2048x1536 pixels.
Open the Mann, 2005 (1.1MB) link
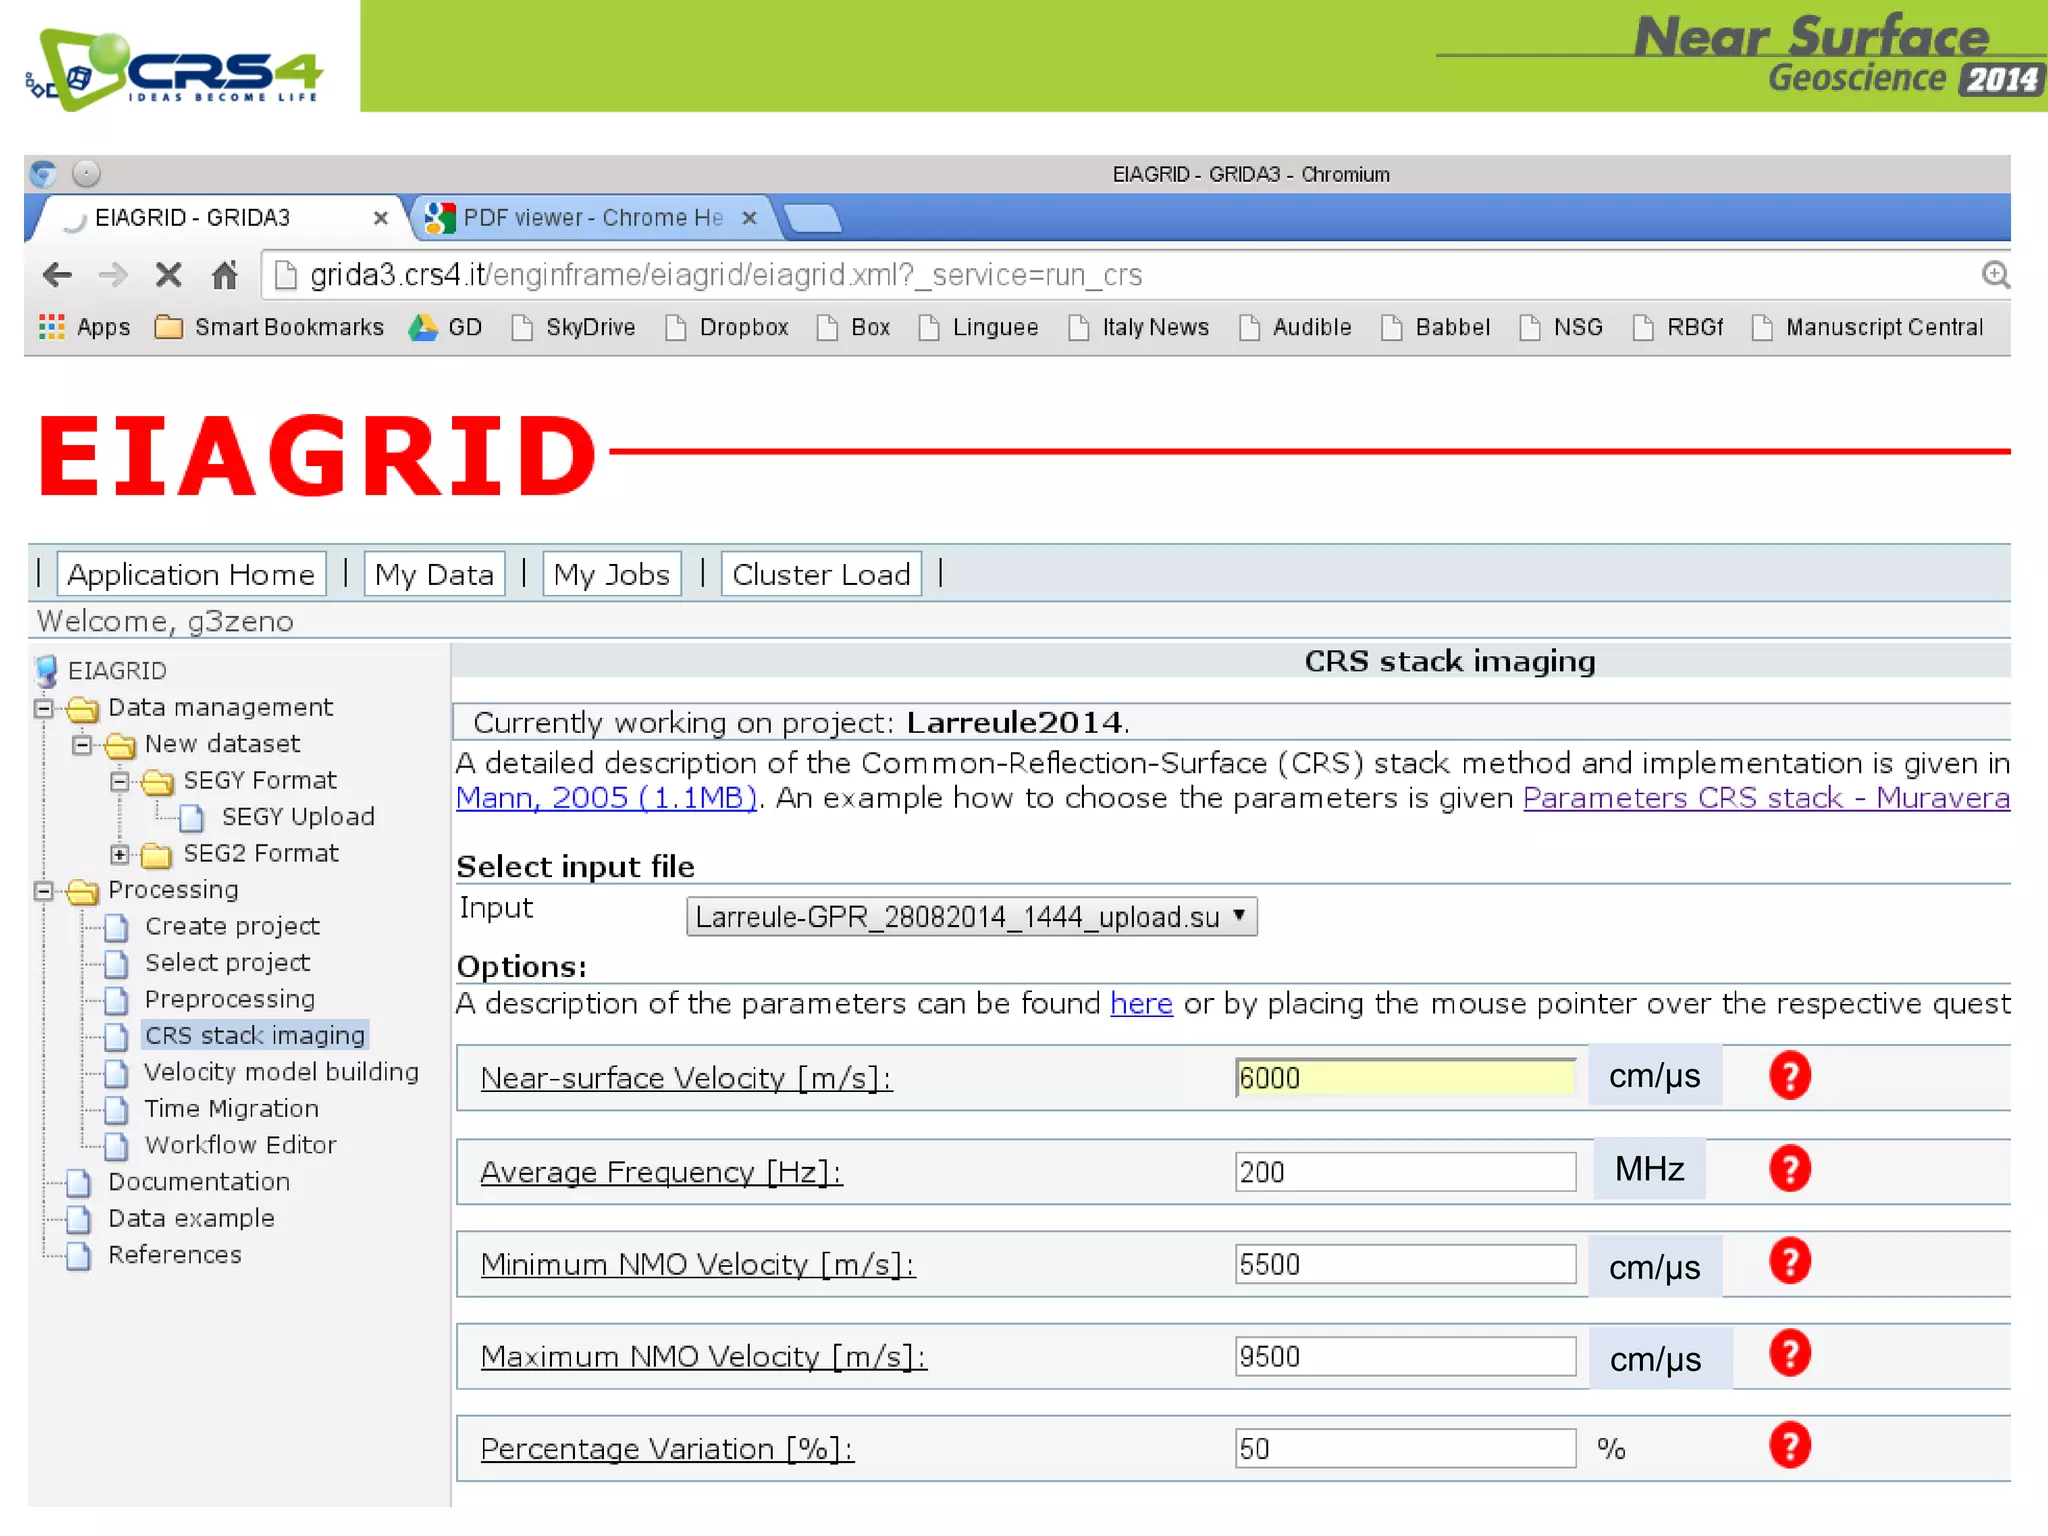[606, 798]
